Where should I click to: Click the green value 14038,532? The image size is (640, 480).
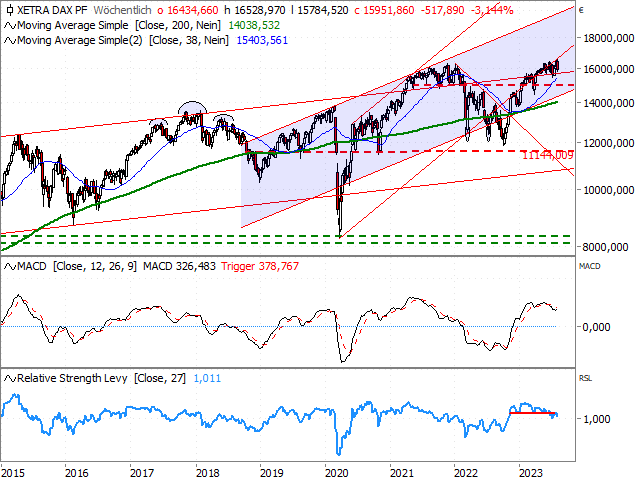tap(254, 25)
